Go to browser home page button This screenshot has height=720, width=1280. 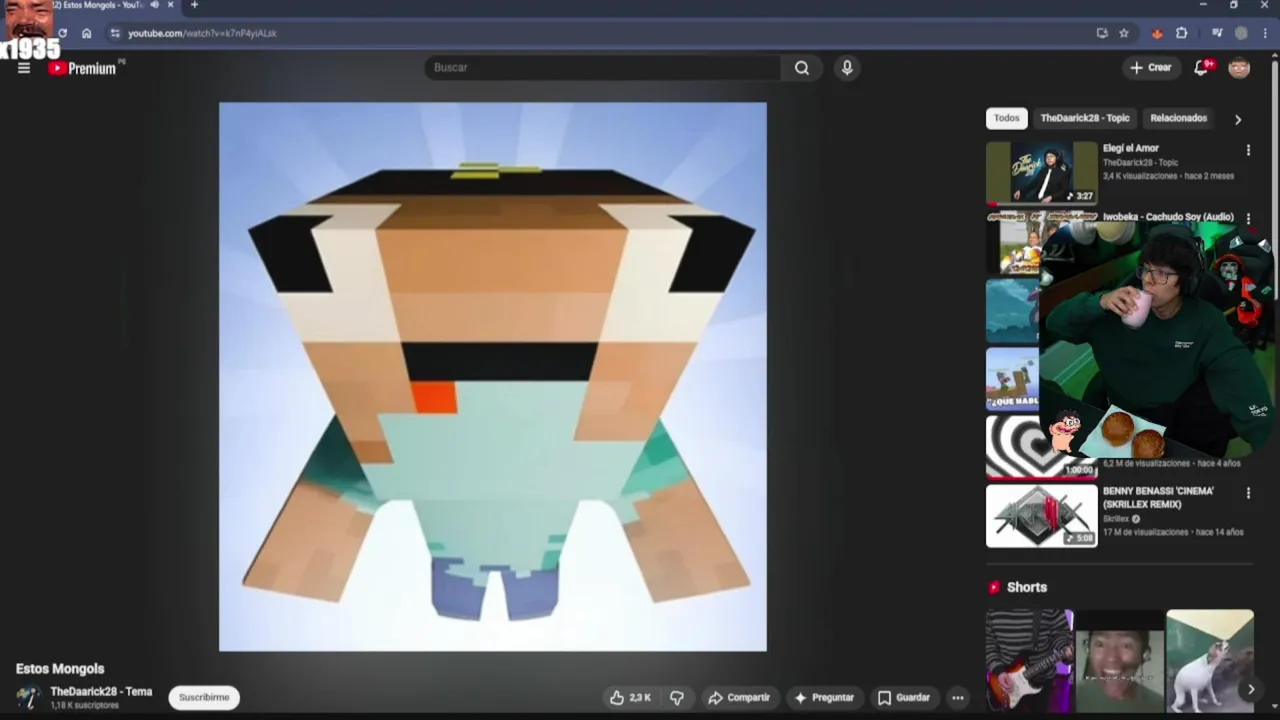(x=87, y=33)
